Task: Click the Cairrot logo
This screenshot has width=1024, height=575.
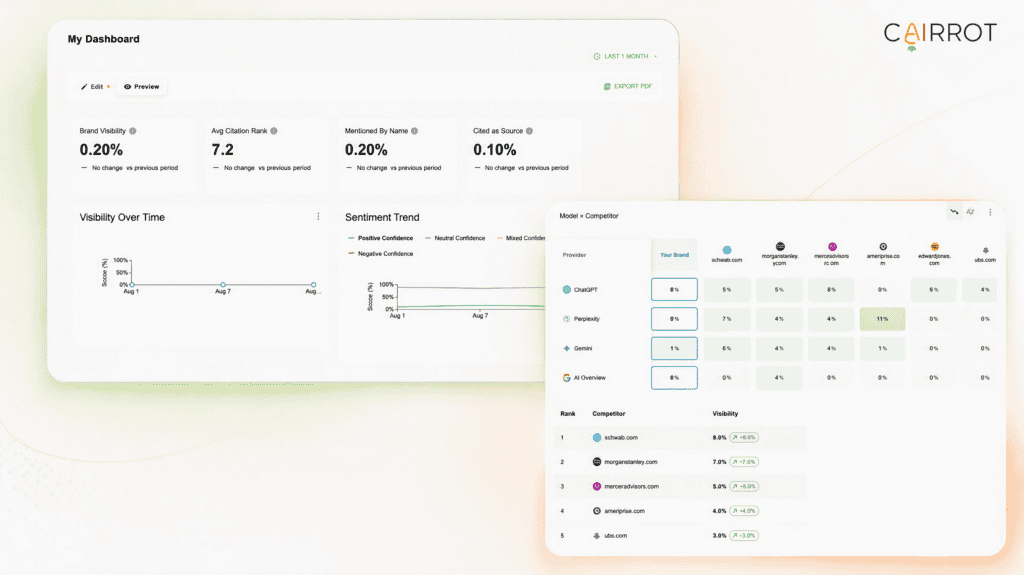Action: 940,35
